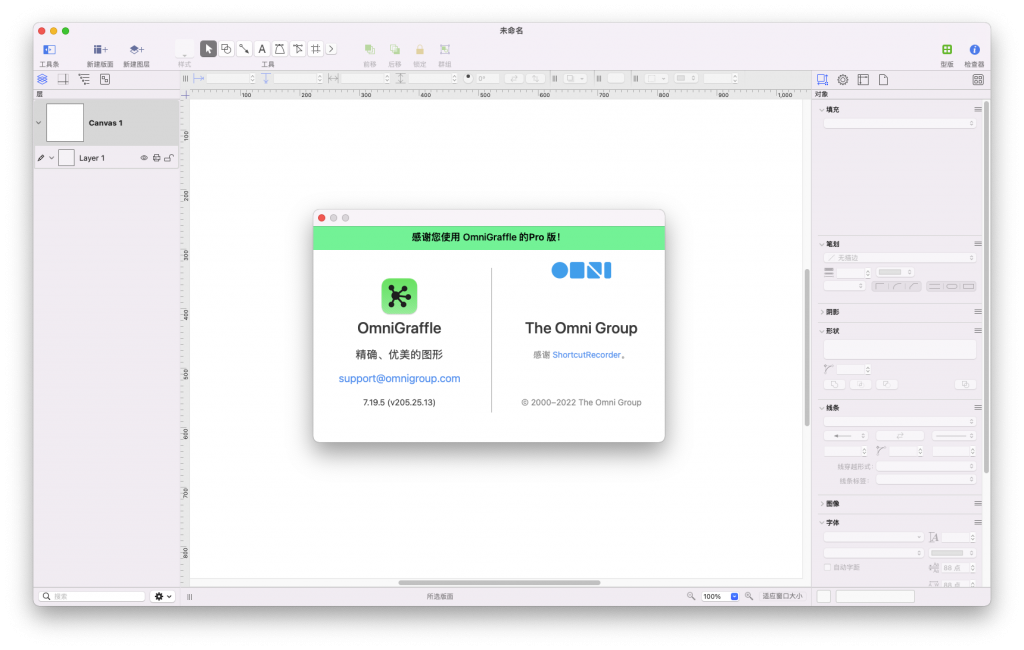Select the Point Editor tool
The width and height of the screenshot is (1024, 650).
(298, 49)
